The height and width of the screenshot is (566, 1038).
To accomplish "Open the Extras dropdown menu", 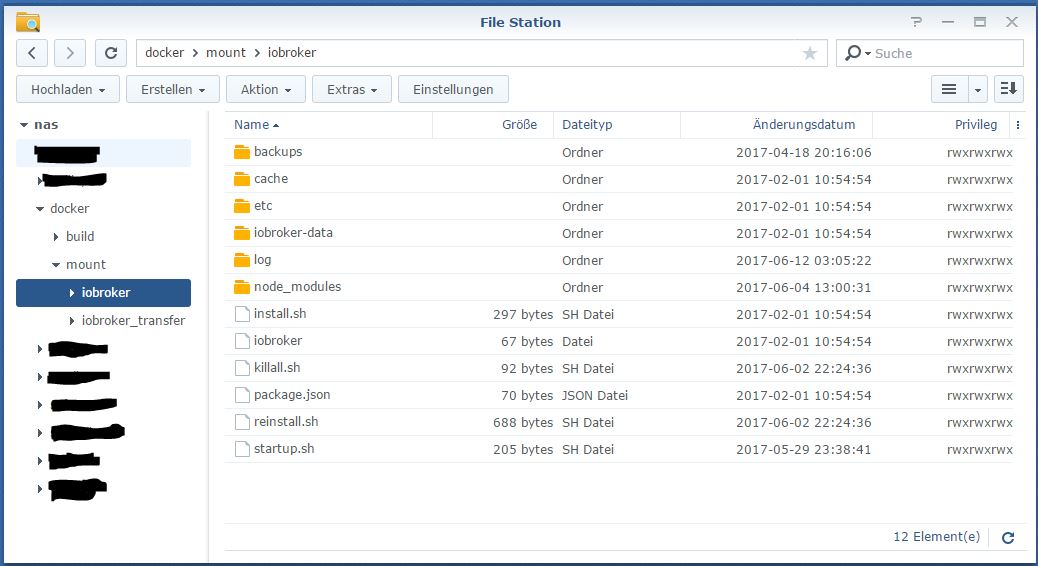I will tap(352, 89).
